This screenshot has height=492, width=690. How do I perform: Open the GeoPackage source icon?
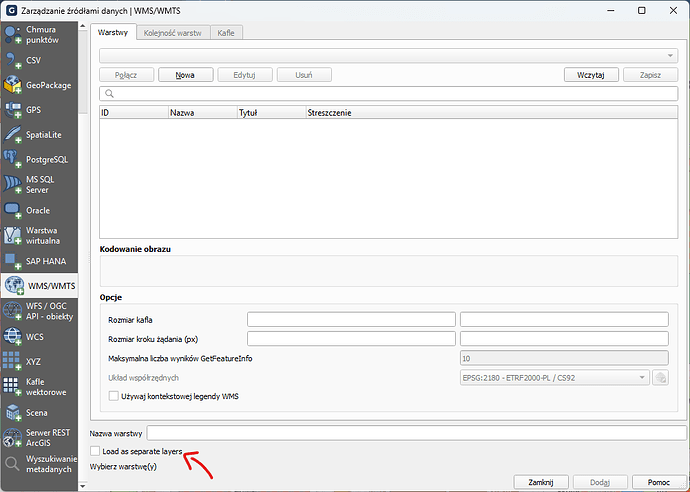point(13,86)
